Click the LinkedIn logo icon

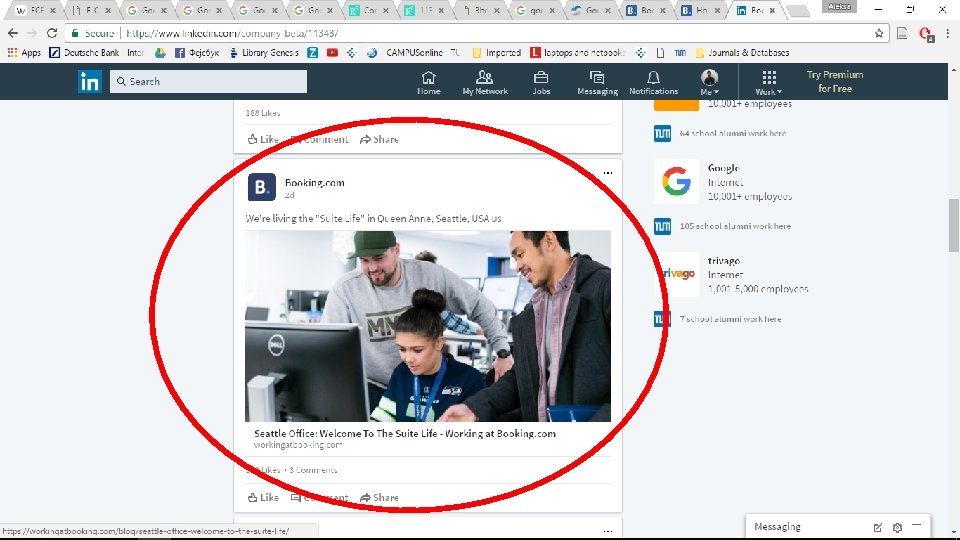89,81
